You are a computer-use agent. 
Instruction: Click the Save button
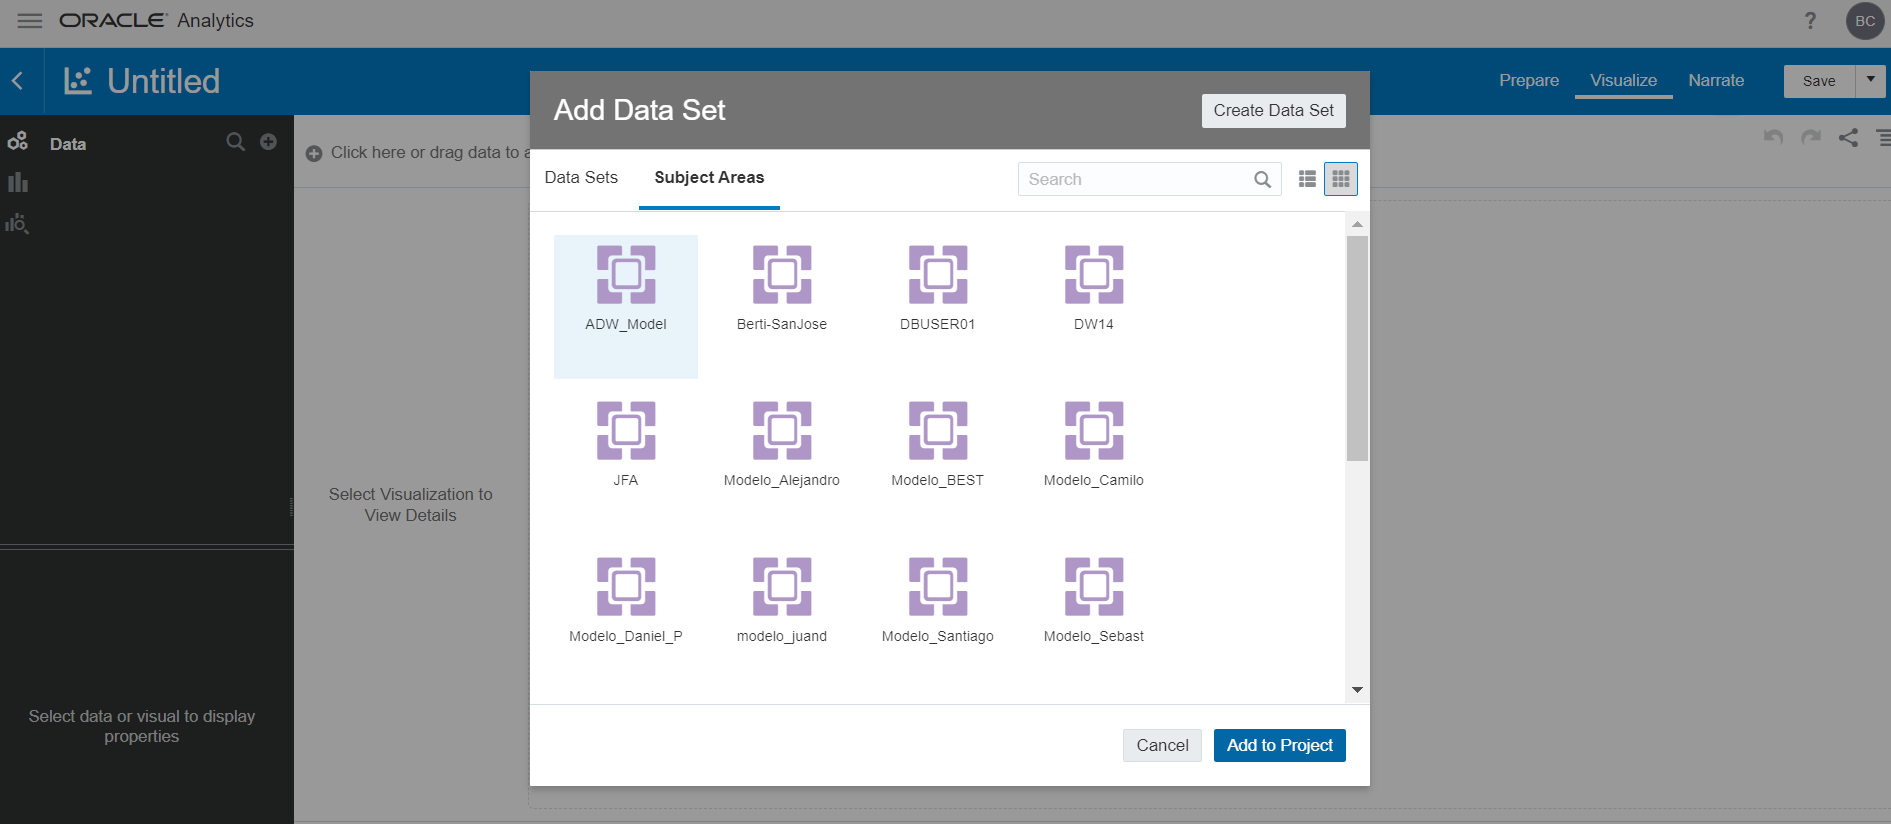point(1819,81)
